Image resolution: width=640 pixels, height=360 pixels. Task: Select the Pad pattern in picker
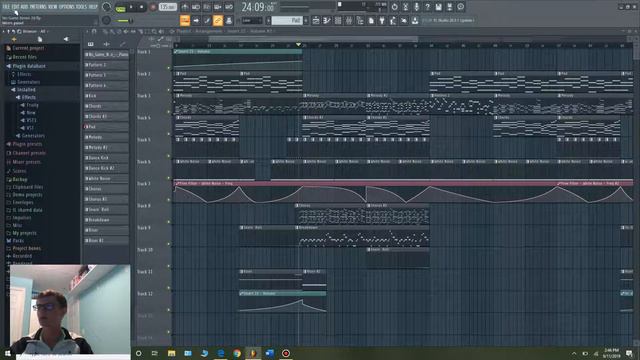(x=106, y=127)
